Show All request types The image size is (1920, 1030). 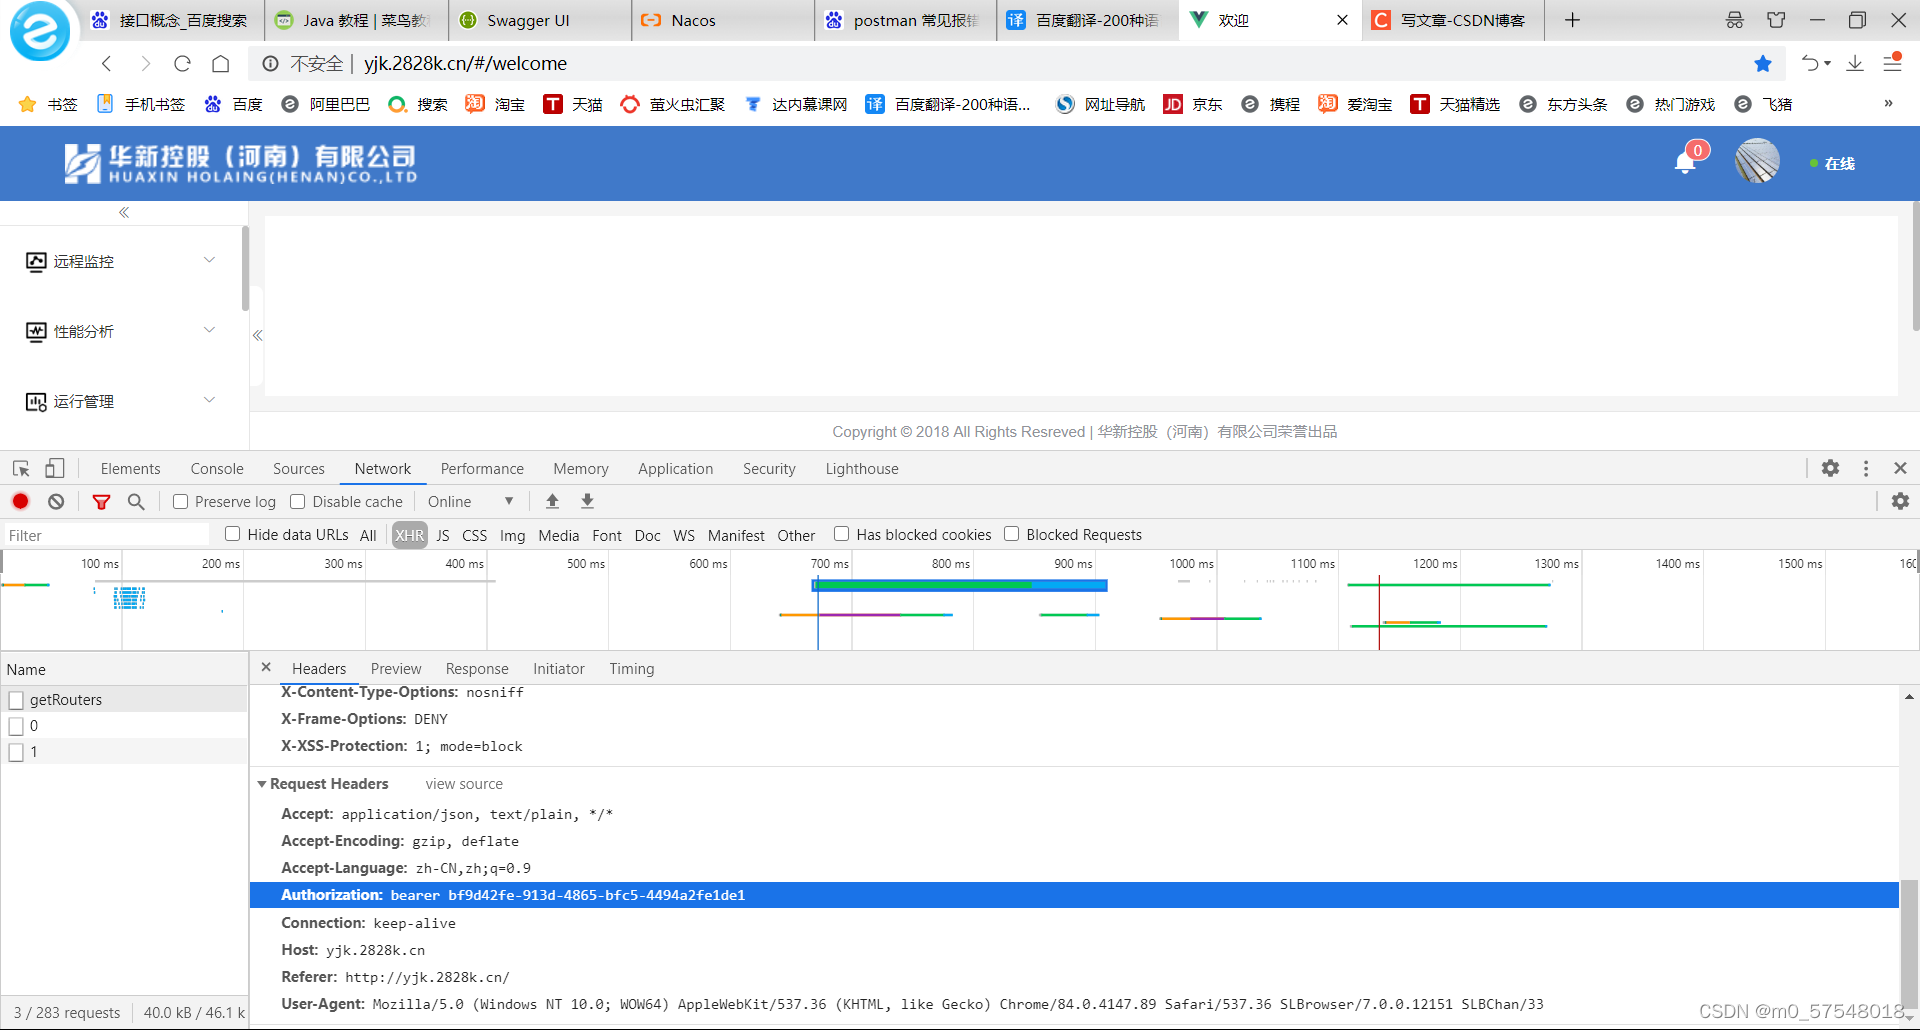point(368,535)
